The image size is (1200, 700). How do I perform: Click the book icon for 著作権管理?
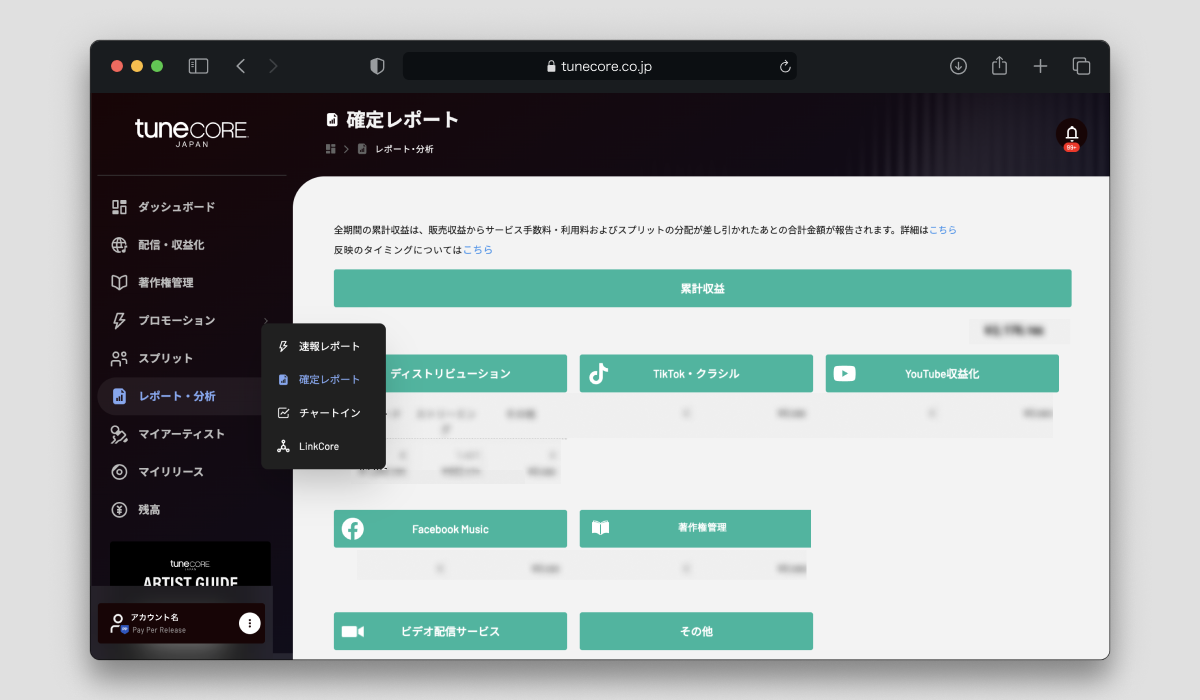tap(119, 282)
